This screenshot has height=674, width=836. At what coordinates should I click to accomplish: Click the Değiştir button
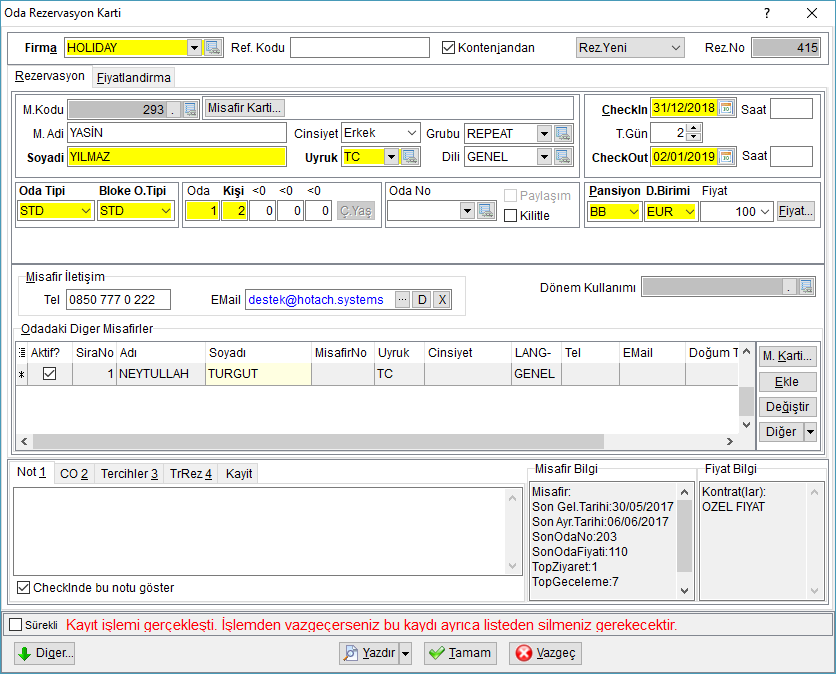787,407
